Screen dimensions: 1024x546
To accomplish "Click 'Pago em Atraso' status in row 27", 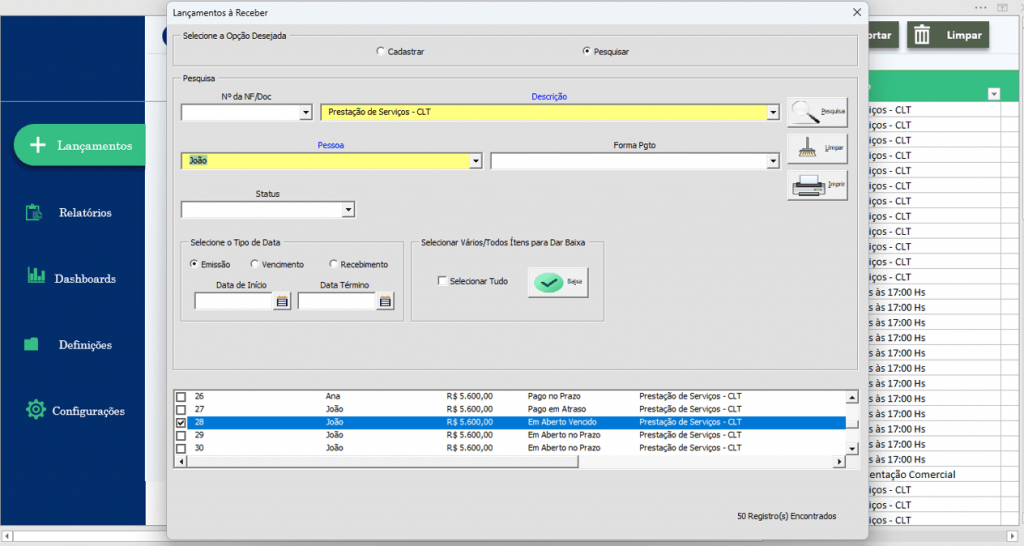I will click(x=556, y=410).
